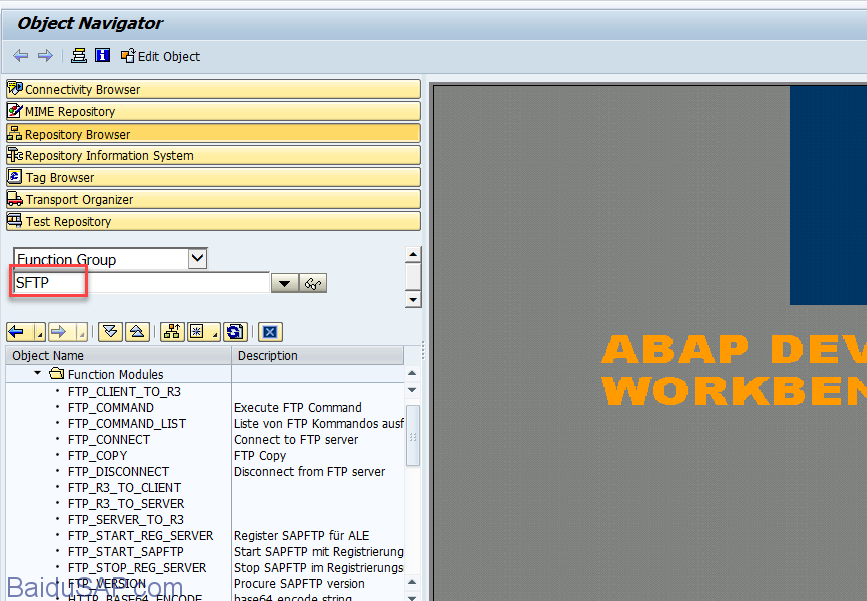Click the display object glasses icon

coord(314,284)
